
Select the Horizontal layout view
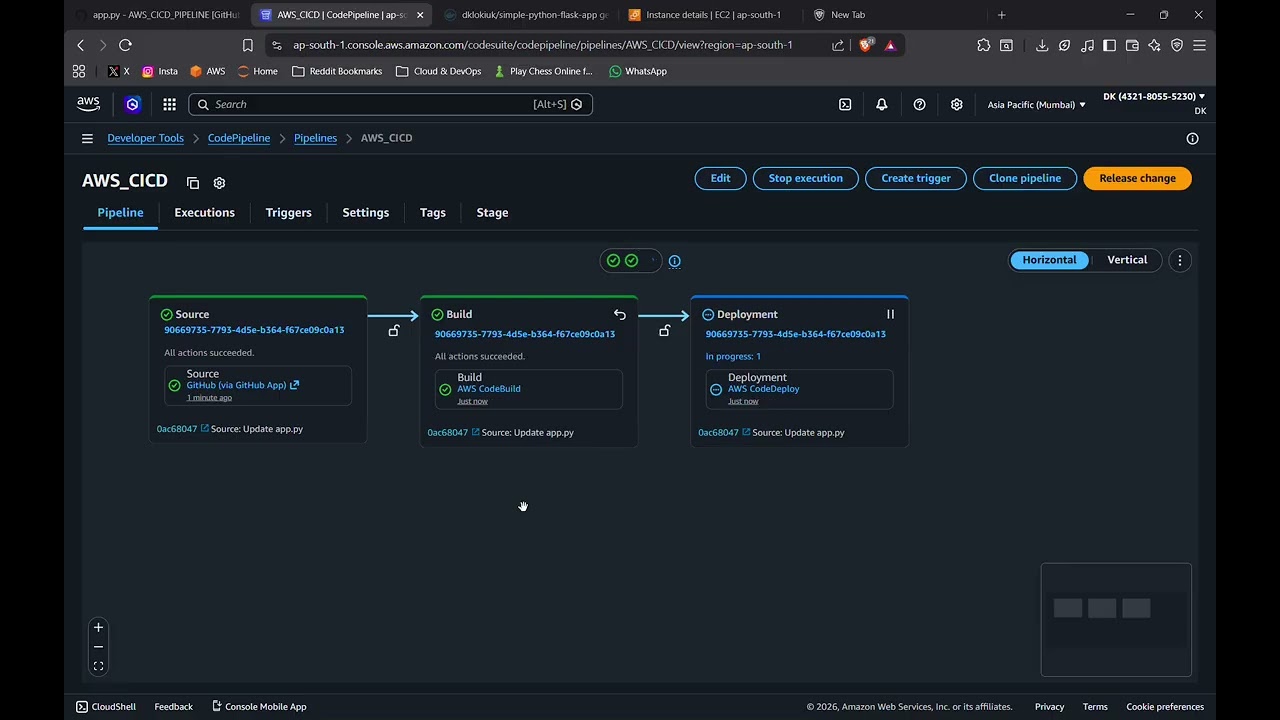[1049, 260]
